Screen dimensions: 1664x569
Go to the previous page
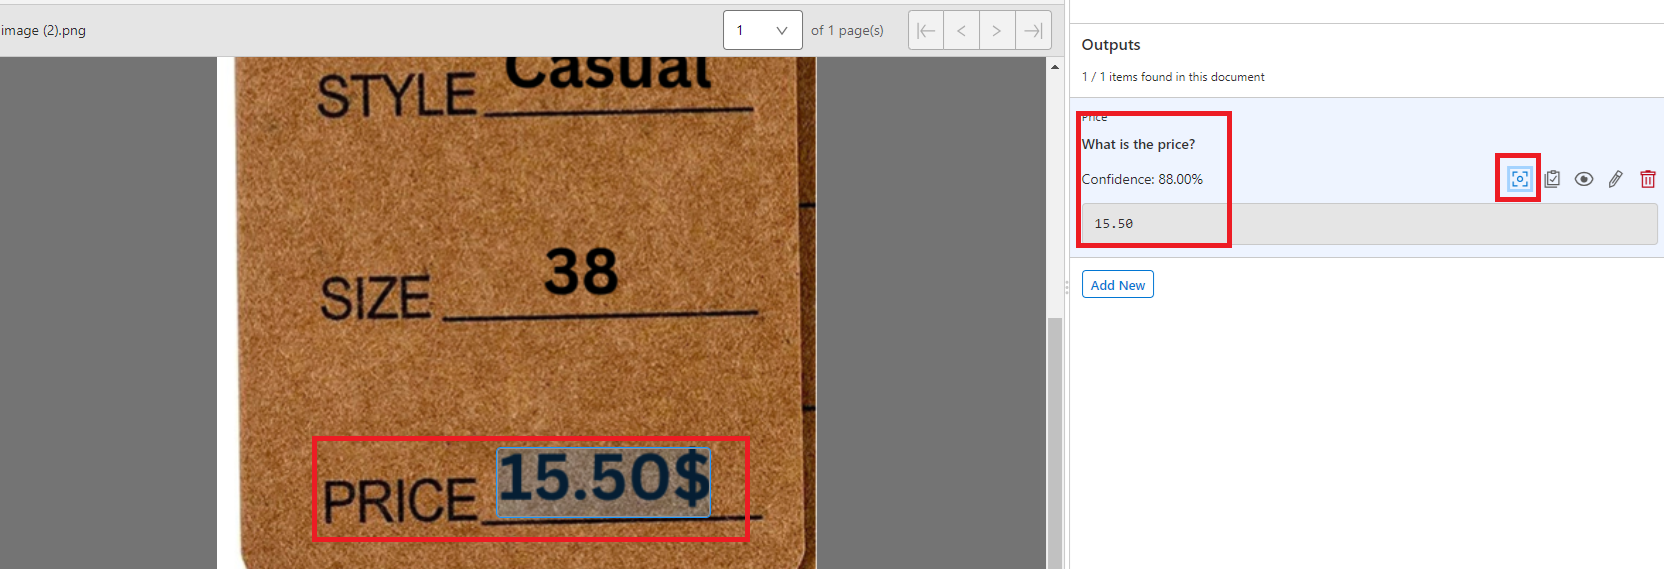(961, 30)
